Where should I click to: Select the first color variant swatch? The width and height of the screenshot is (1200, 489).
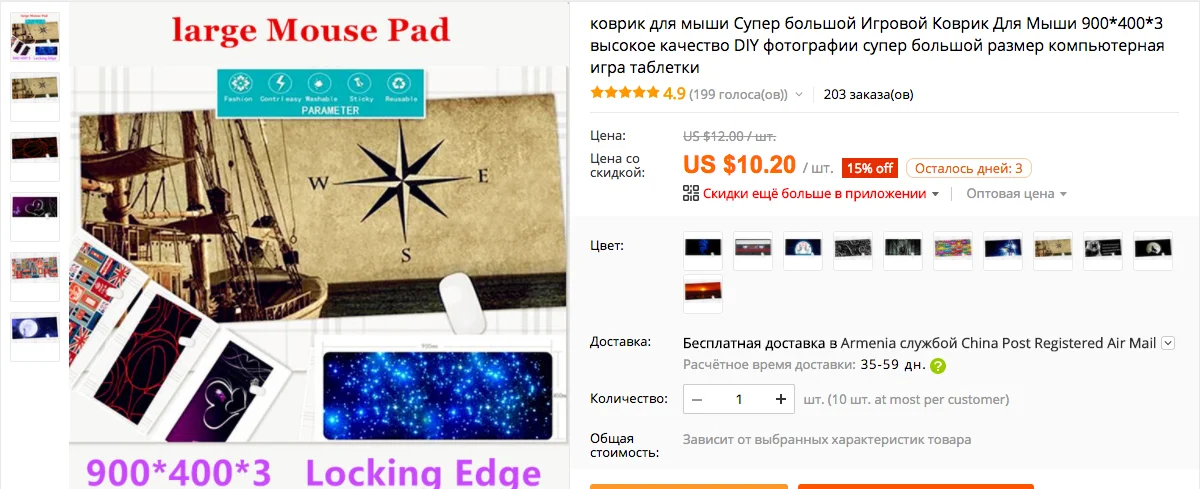703,251
